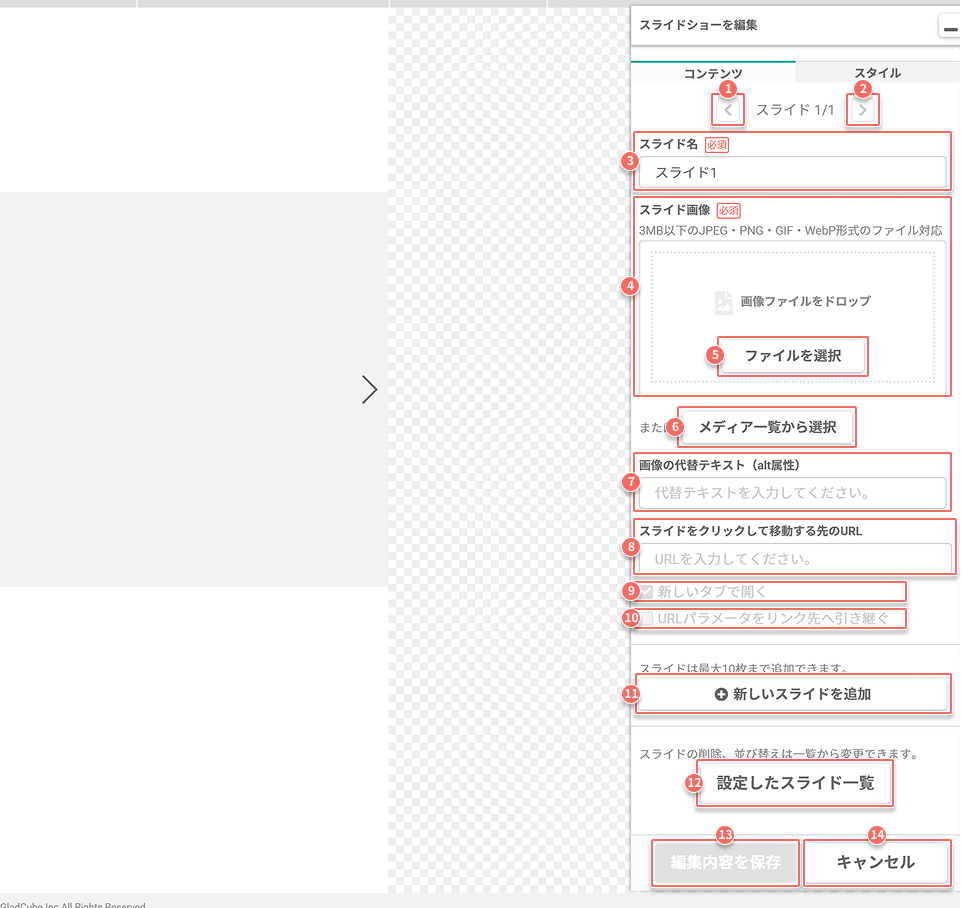Switch to the スタイル tab

point(878,73)
